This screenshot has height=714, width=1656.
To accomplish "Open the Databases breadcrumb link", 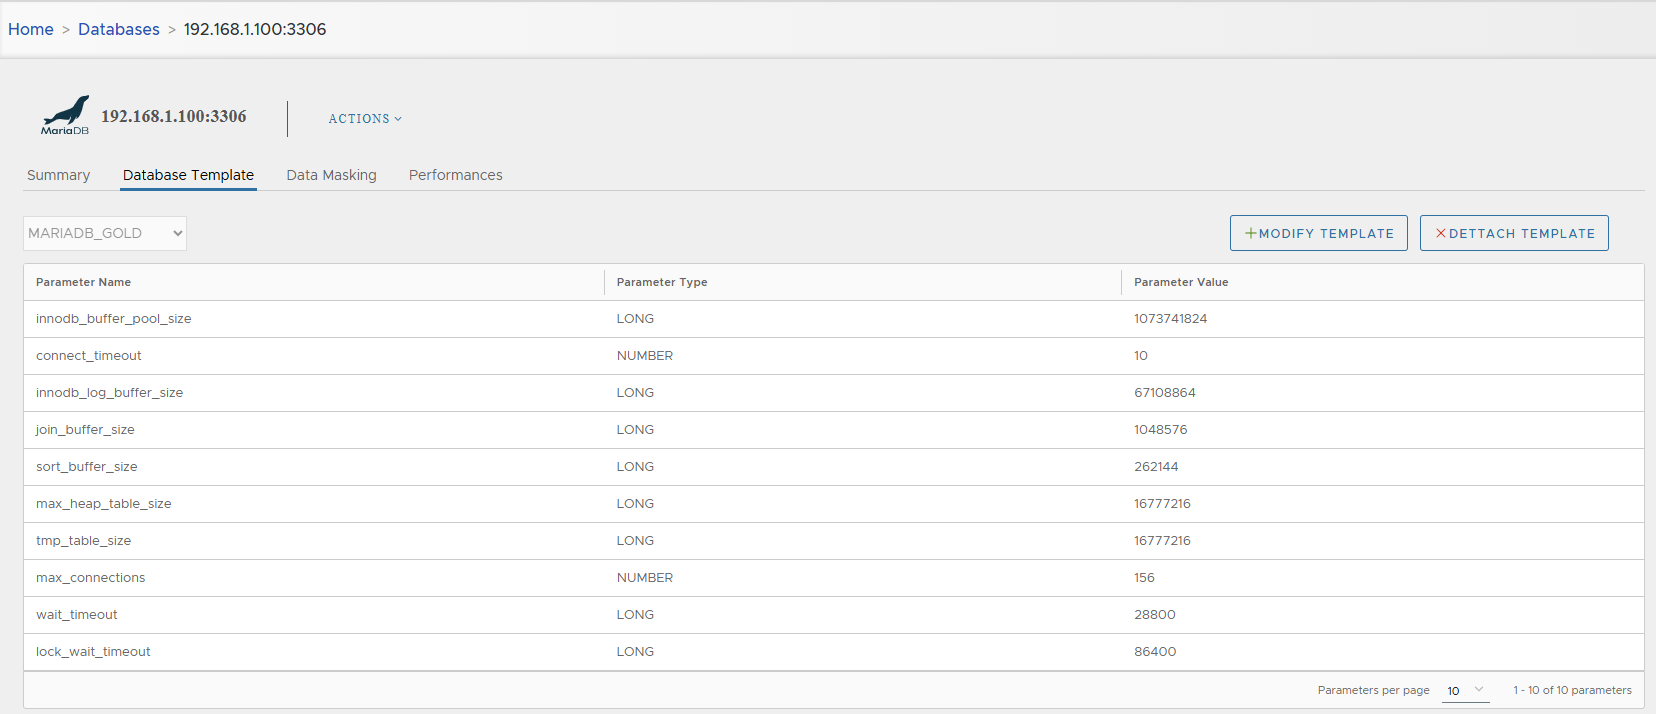I will [x=119, y=29].
